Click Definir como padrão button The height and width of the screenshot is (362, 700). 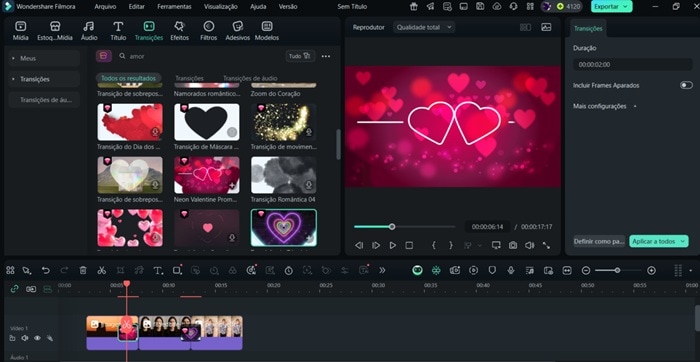[x=599, y=241]
